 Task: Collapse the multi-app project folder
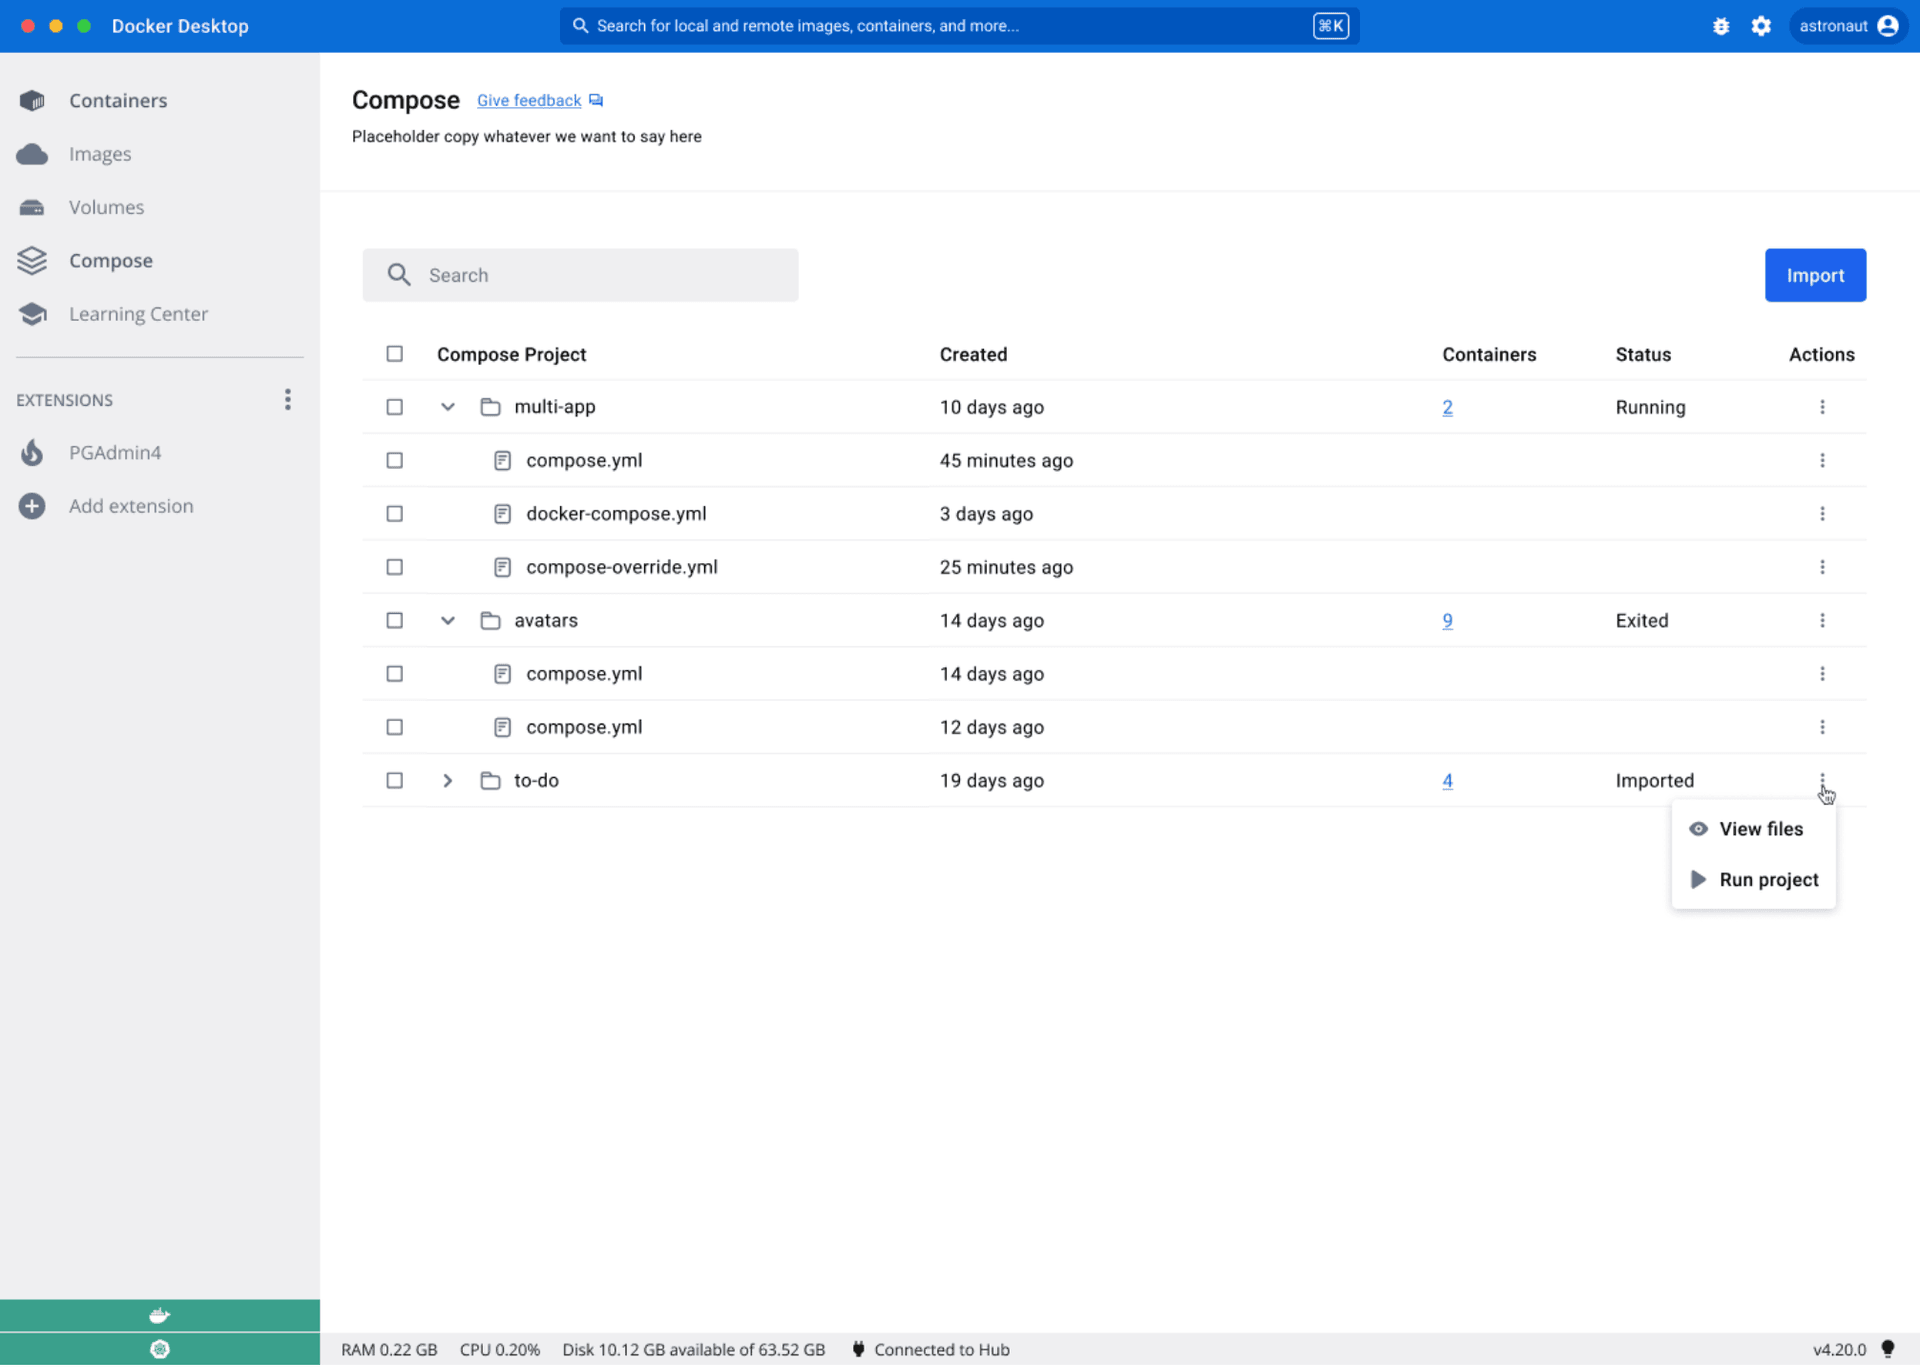click(448, 407)
